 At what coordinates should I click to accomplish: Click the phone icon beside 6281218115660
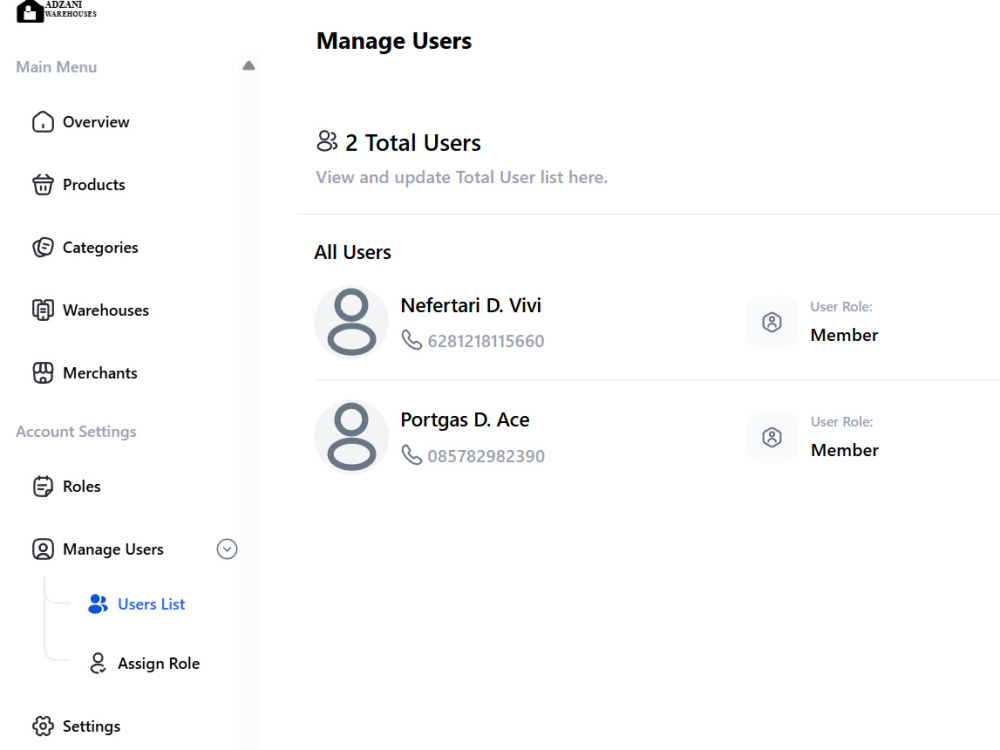pyautogui.click(x=411, y=340)
